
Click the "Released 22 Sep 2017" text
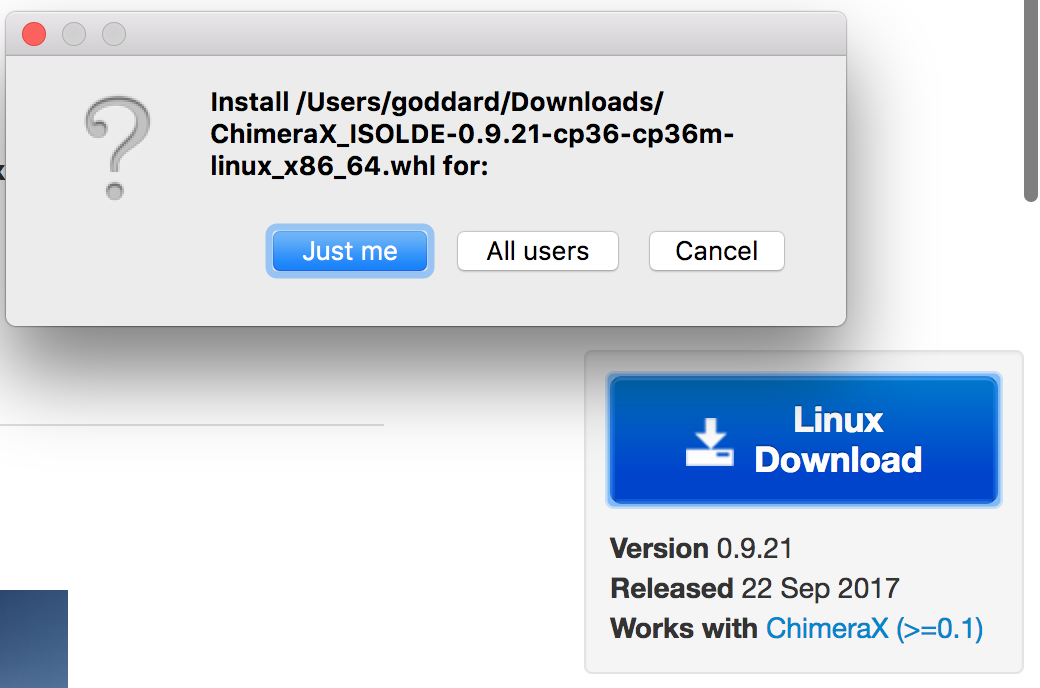754,588
